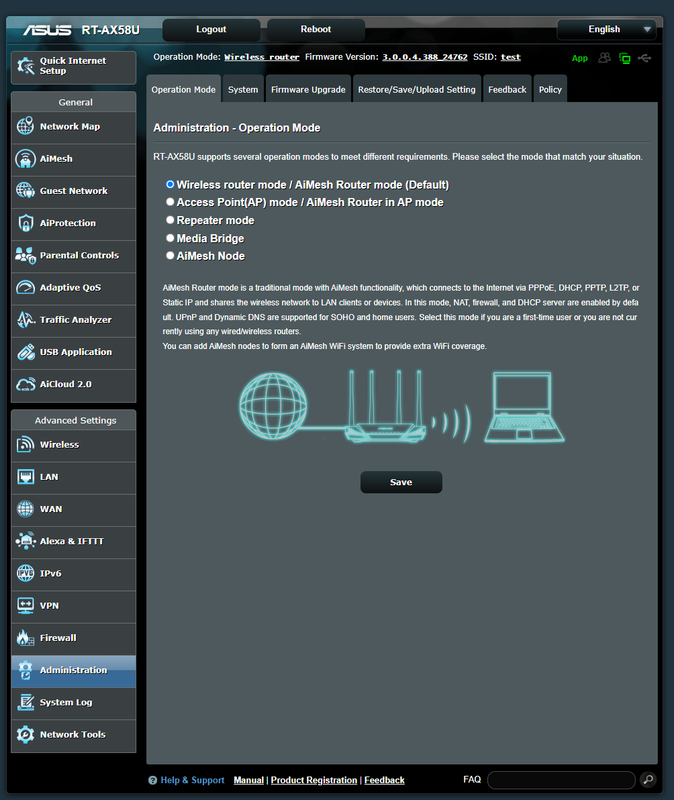
Task: Open the AiMesh sidebar icon
Action: coord(26,159)
